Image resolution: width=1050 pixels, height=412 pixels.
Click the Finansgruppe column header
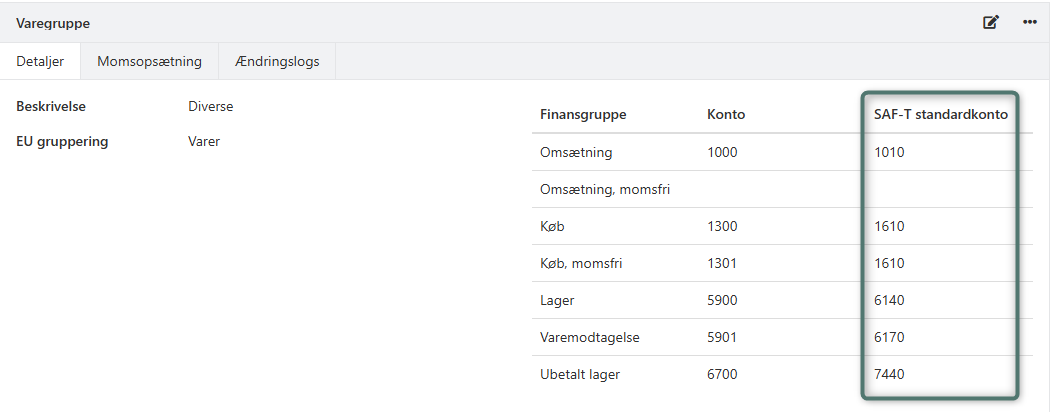pyautogui.click(x=583, y=114)
